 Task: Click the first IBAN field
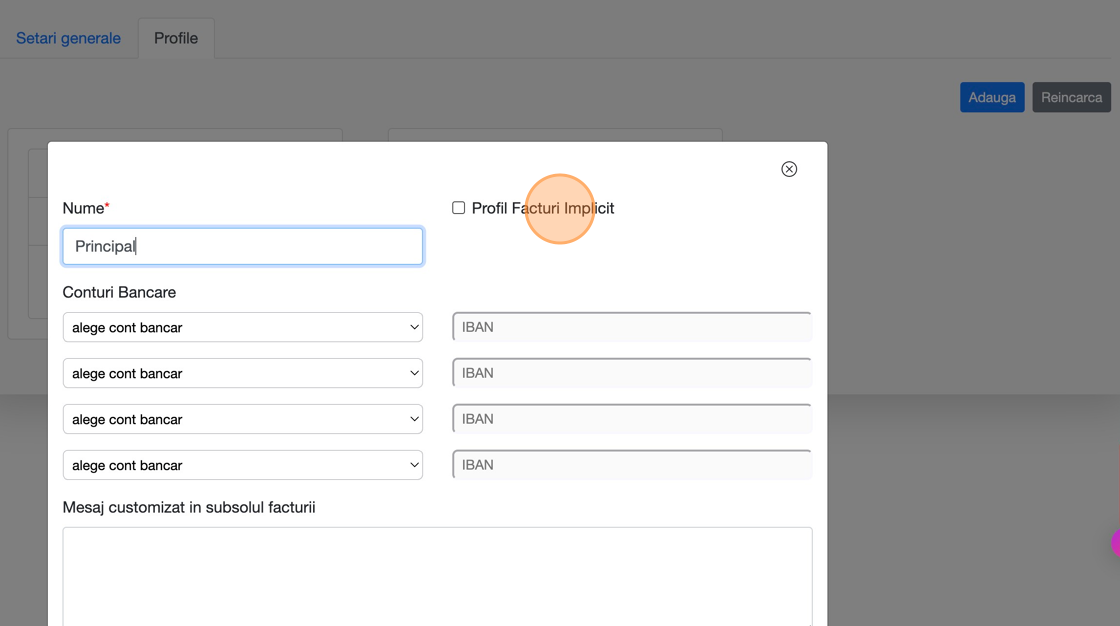tap(632, 327)
